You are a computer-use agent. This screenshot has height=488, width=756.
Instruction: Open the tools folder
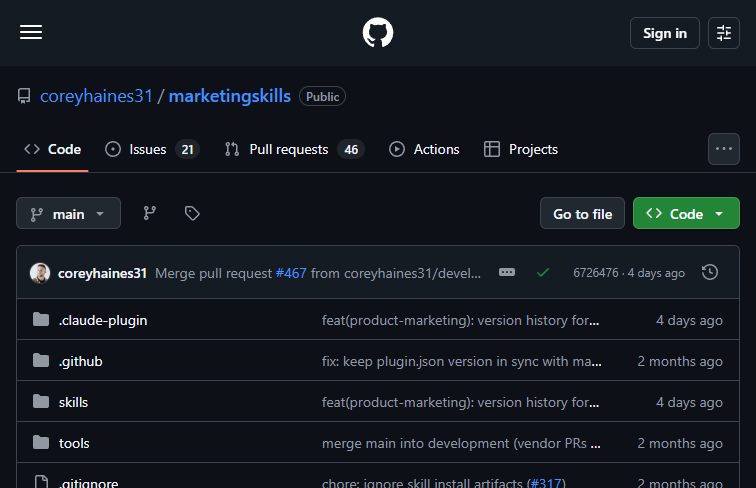click(74, 443)
